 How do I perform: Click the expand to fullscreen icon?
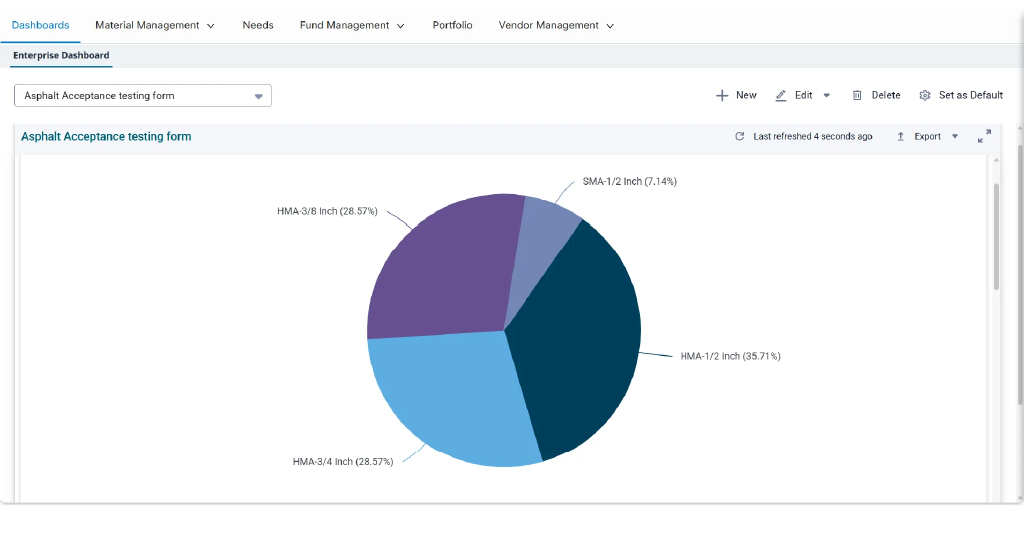(984, 136)
